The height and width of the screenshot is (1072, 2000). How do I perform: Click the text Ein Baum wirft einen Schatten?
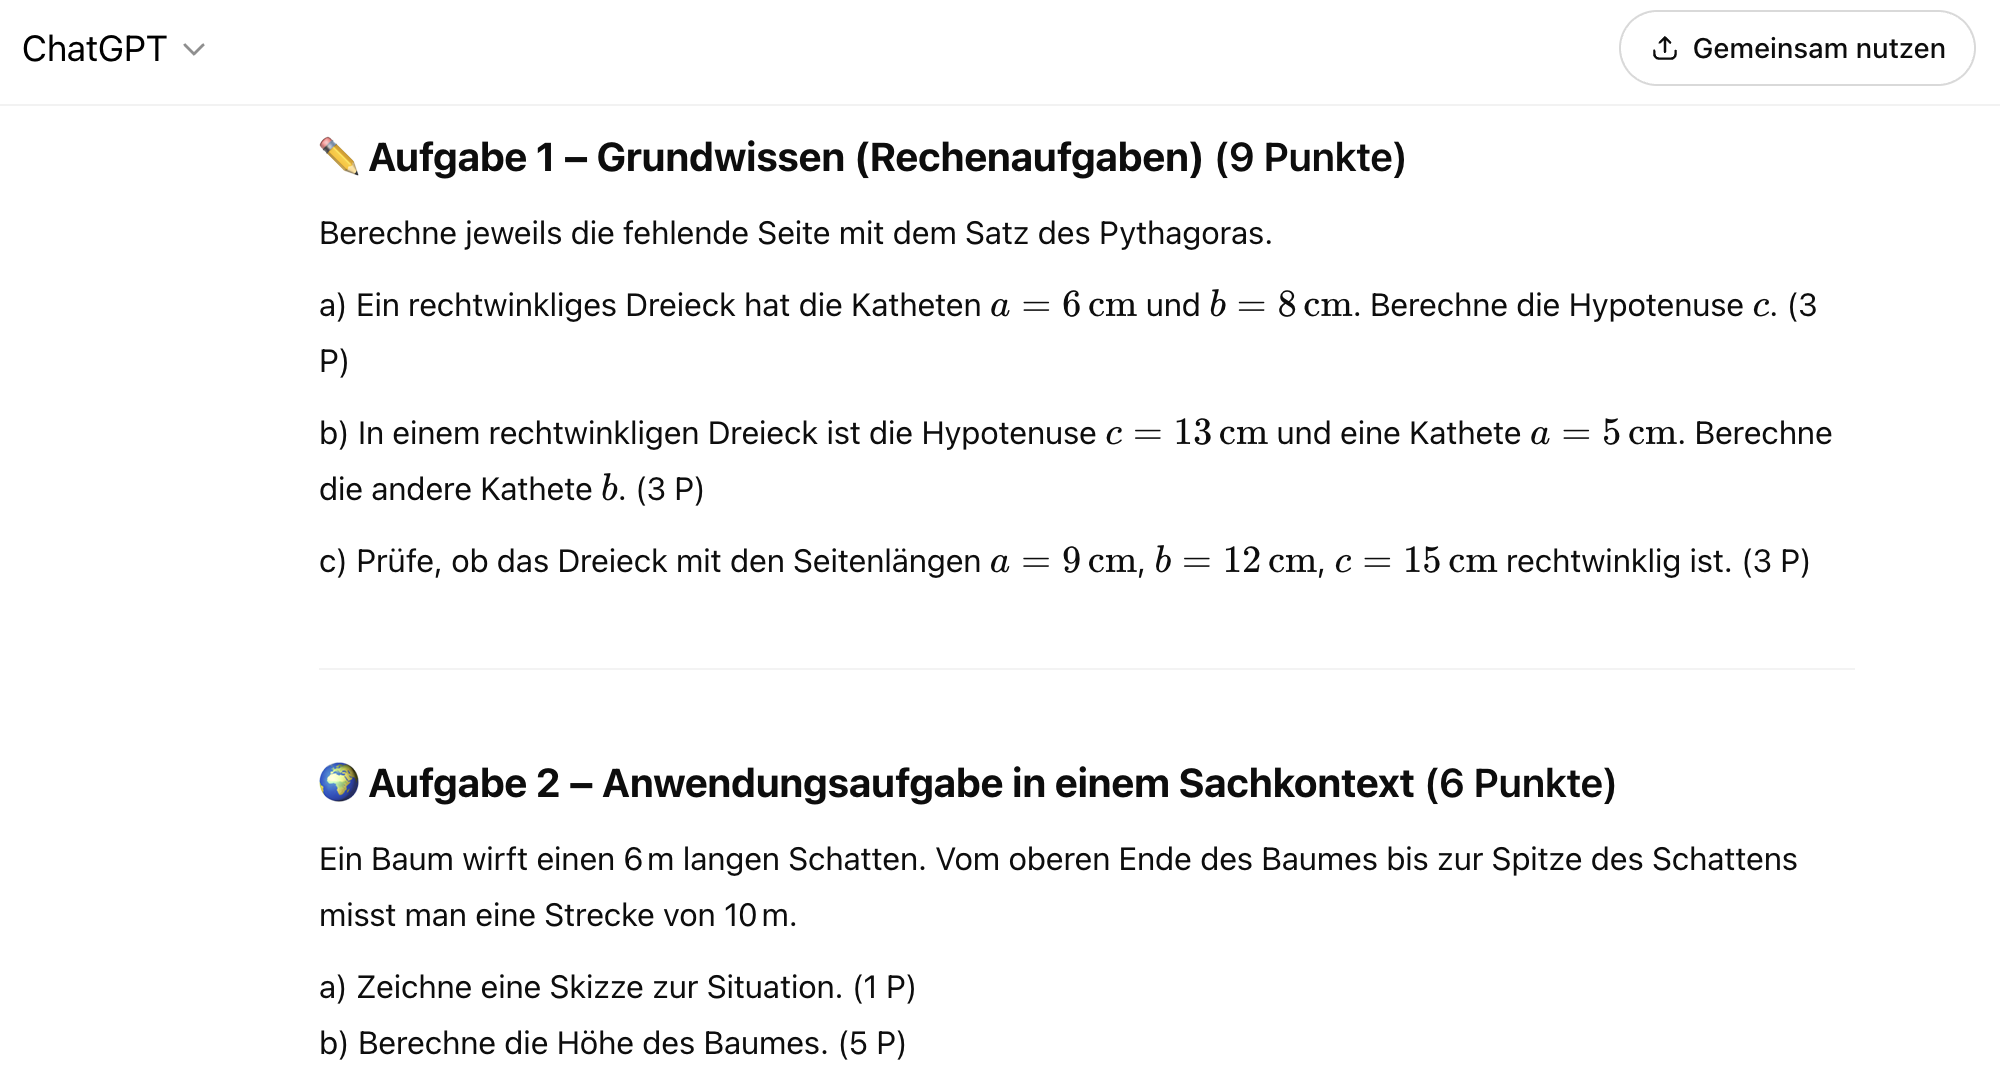[1058, 887]
